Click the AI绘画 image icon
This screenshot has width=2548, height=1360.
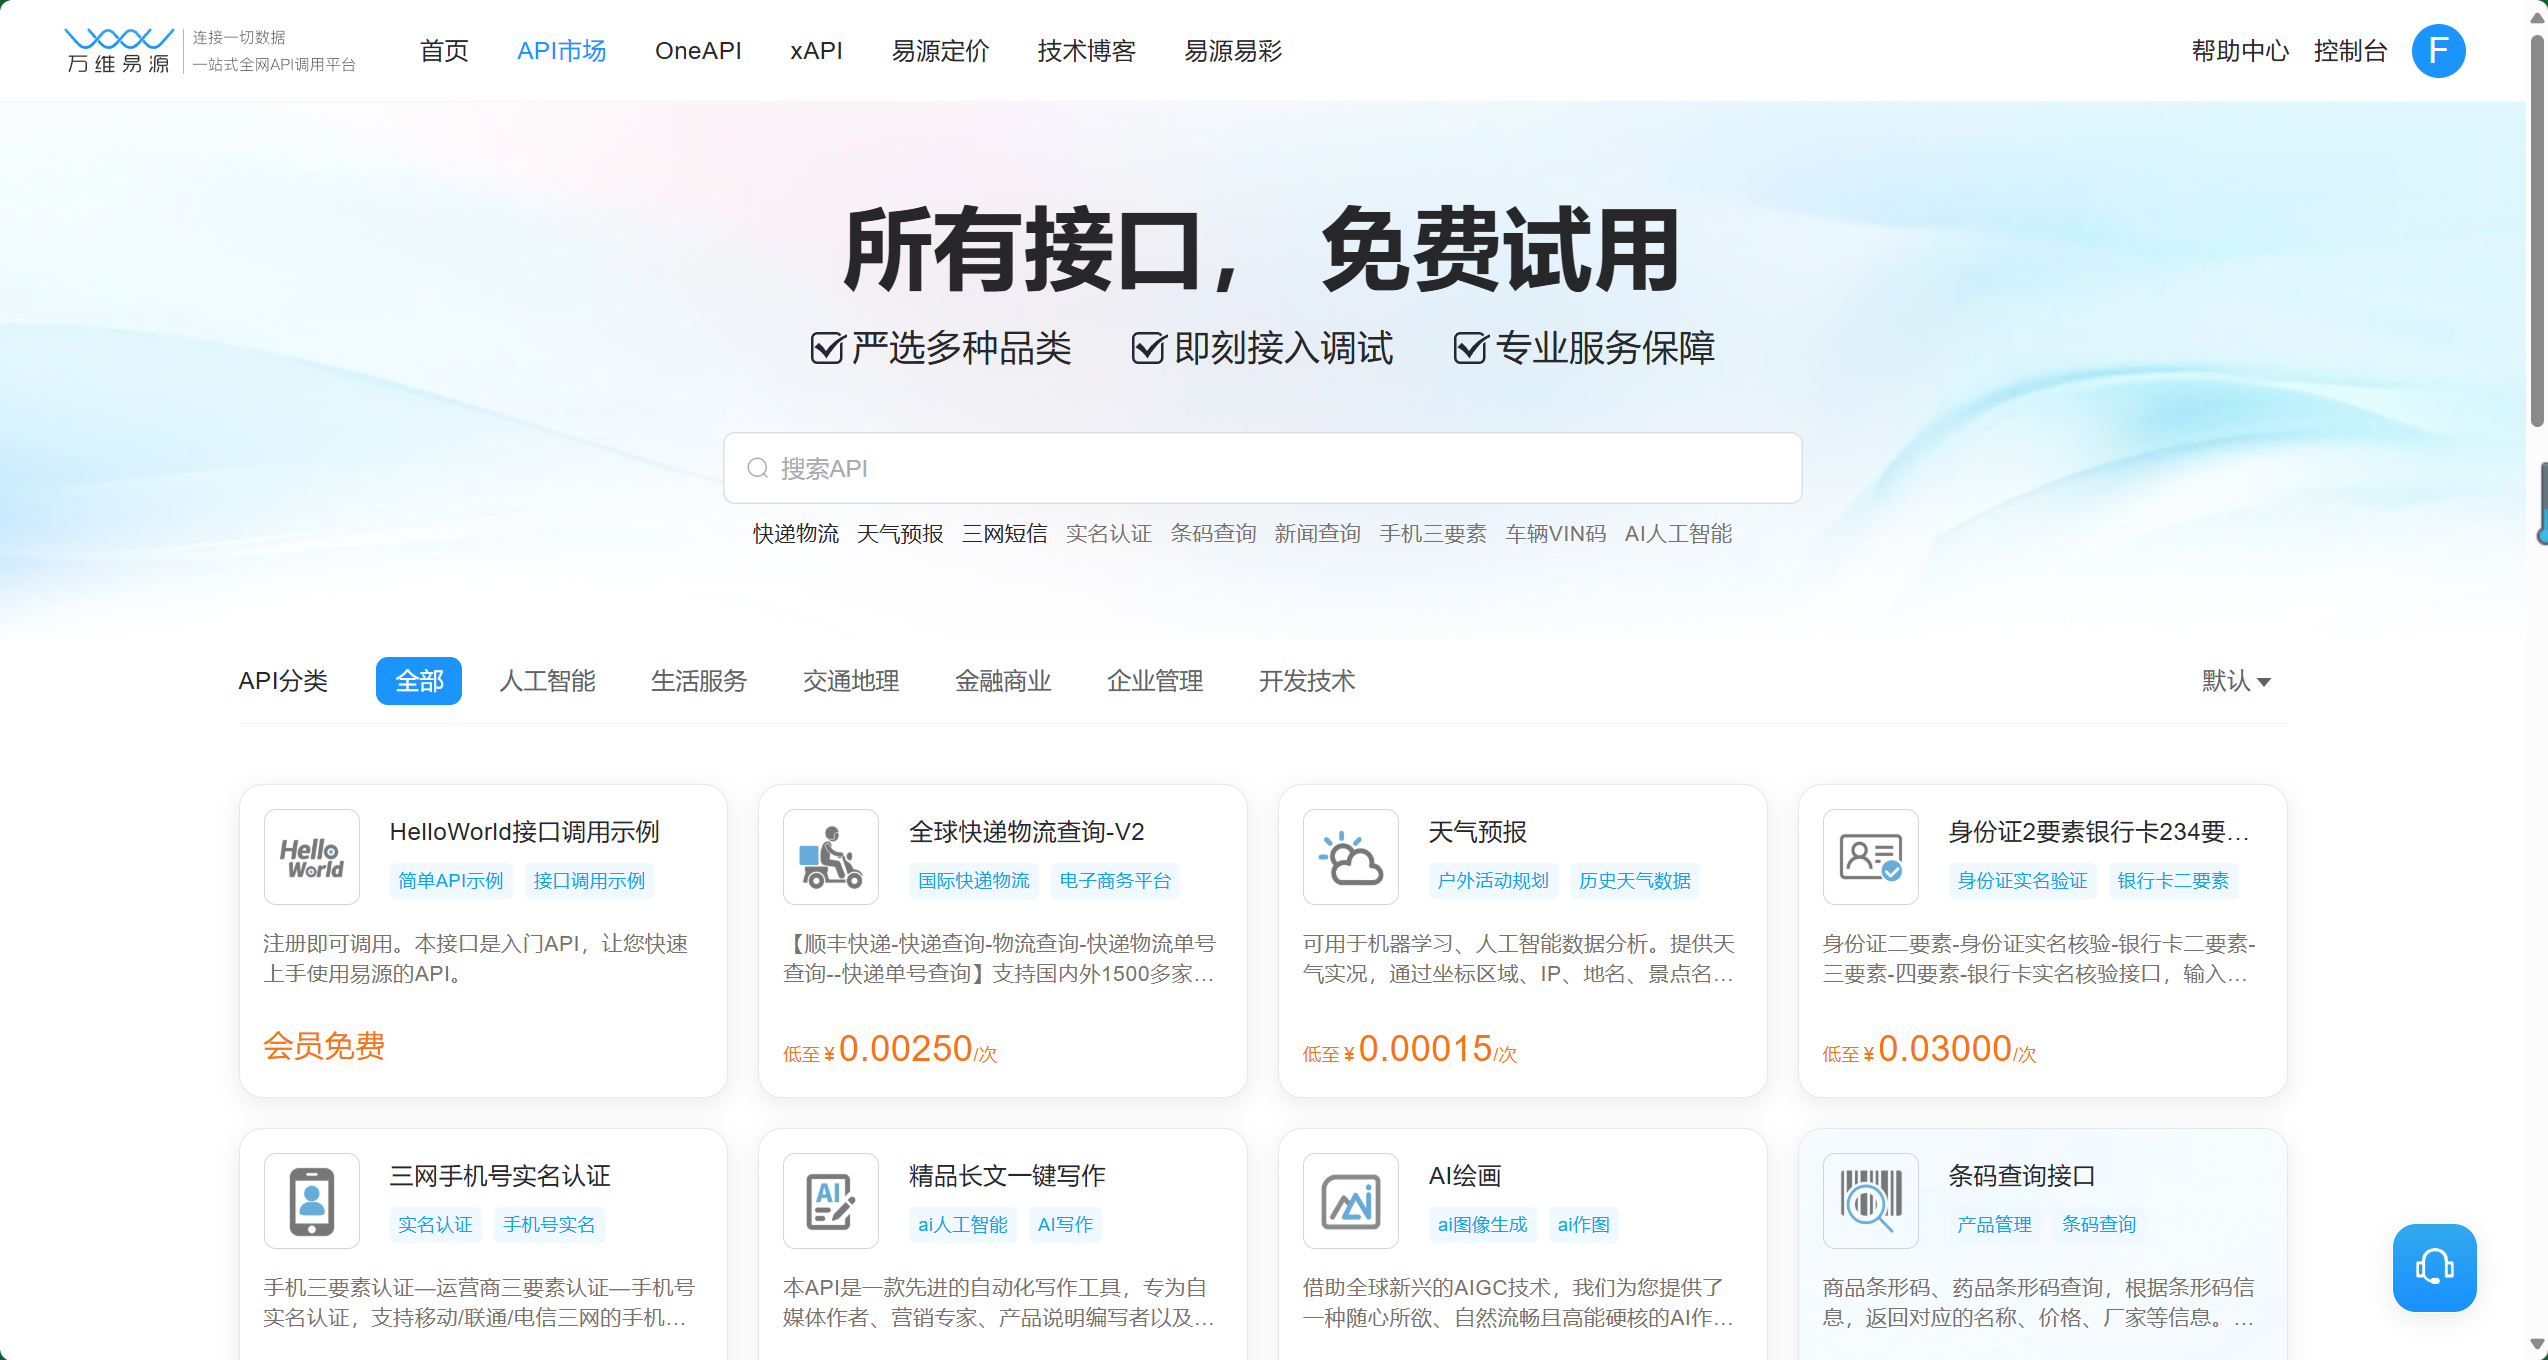[1350, 1201]
